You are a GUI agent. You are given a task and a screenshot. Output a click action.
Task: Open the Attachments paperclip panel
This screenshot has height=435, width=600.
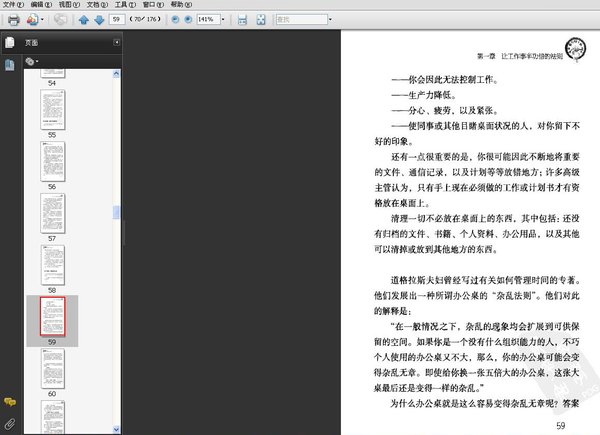click(9, 424)
